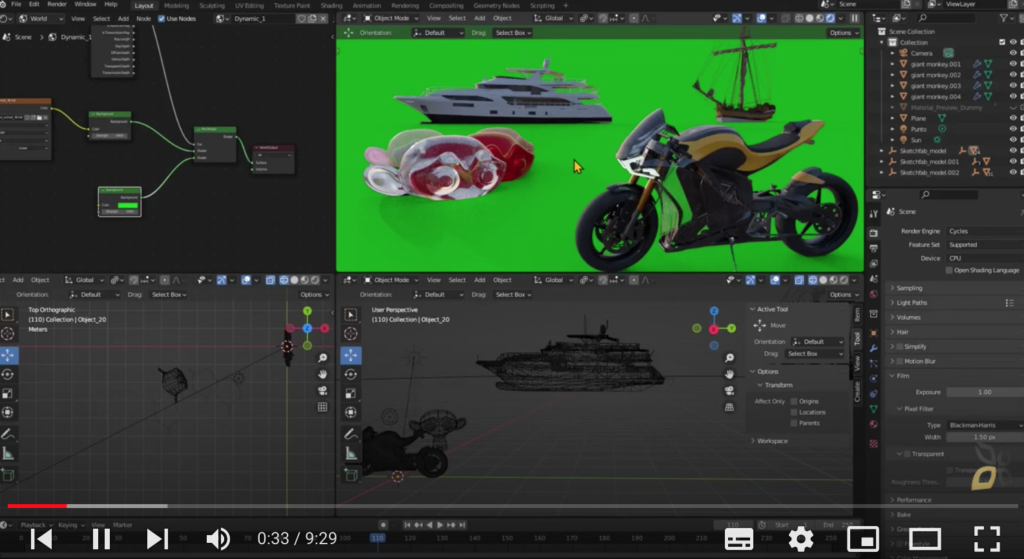Toggle Simplify panel checkbox
1024x559 pixels.
tap(901, 347)
